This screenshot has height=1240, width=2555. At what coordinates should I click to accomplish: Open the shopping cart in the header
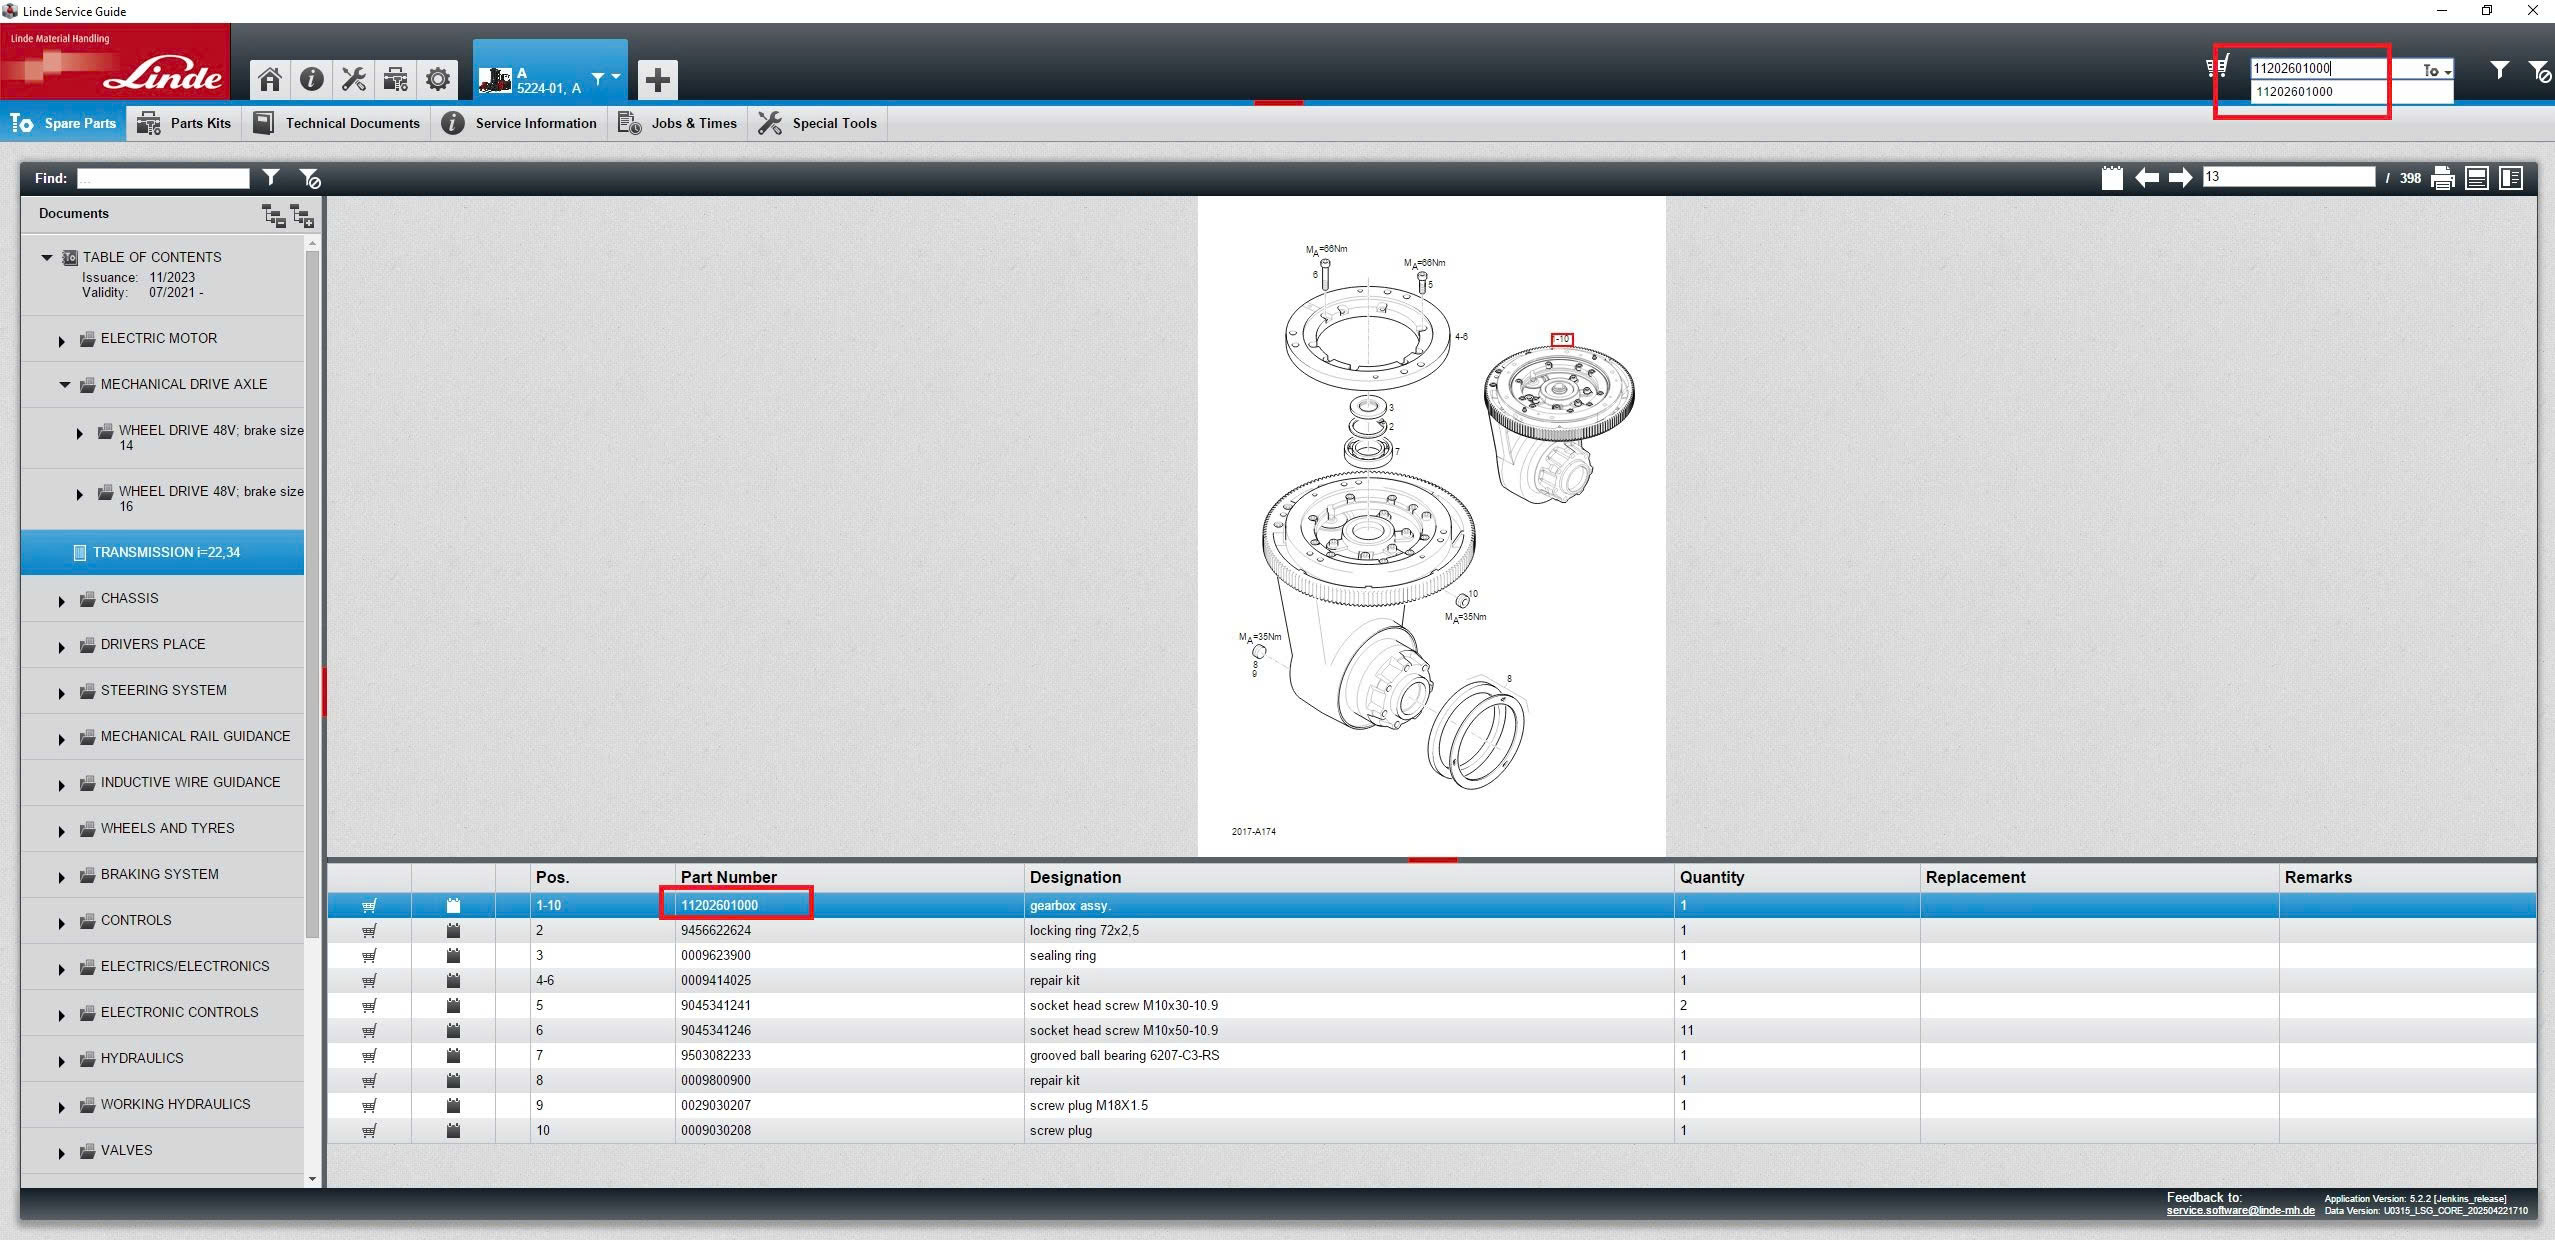click(x=2217, y=68)
